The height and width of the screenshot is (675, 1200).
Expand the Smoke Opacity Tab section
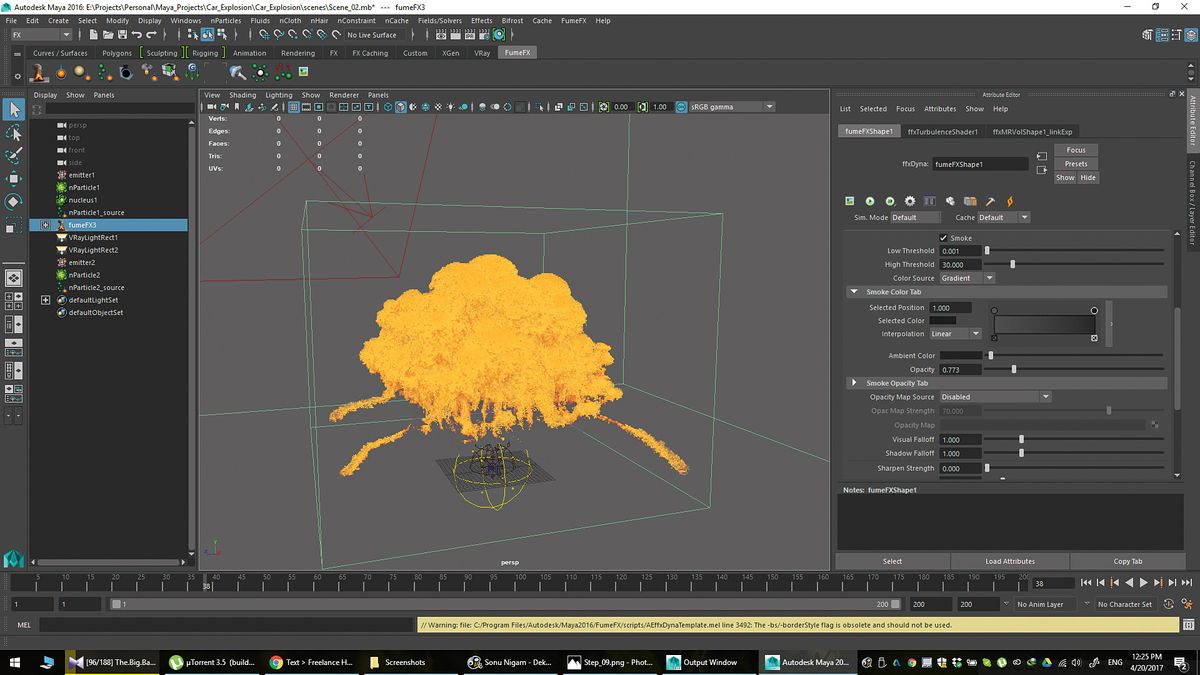854,382
